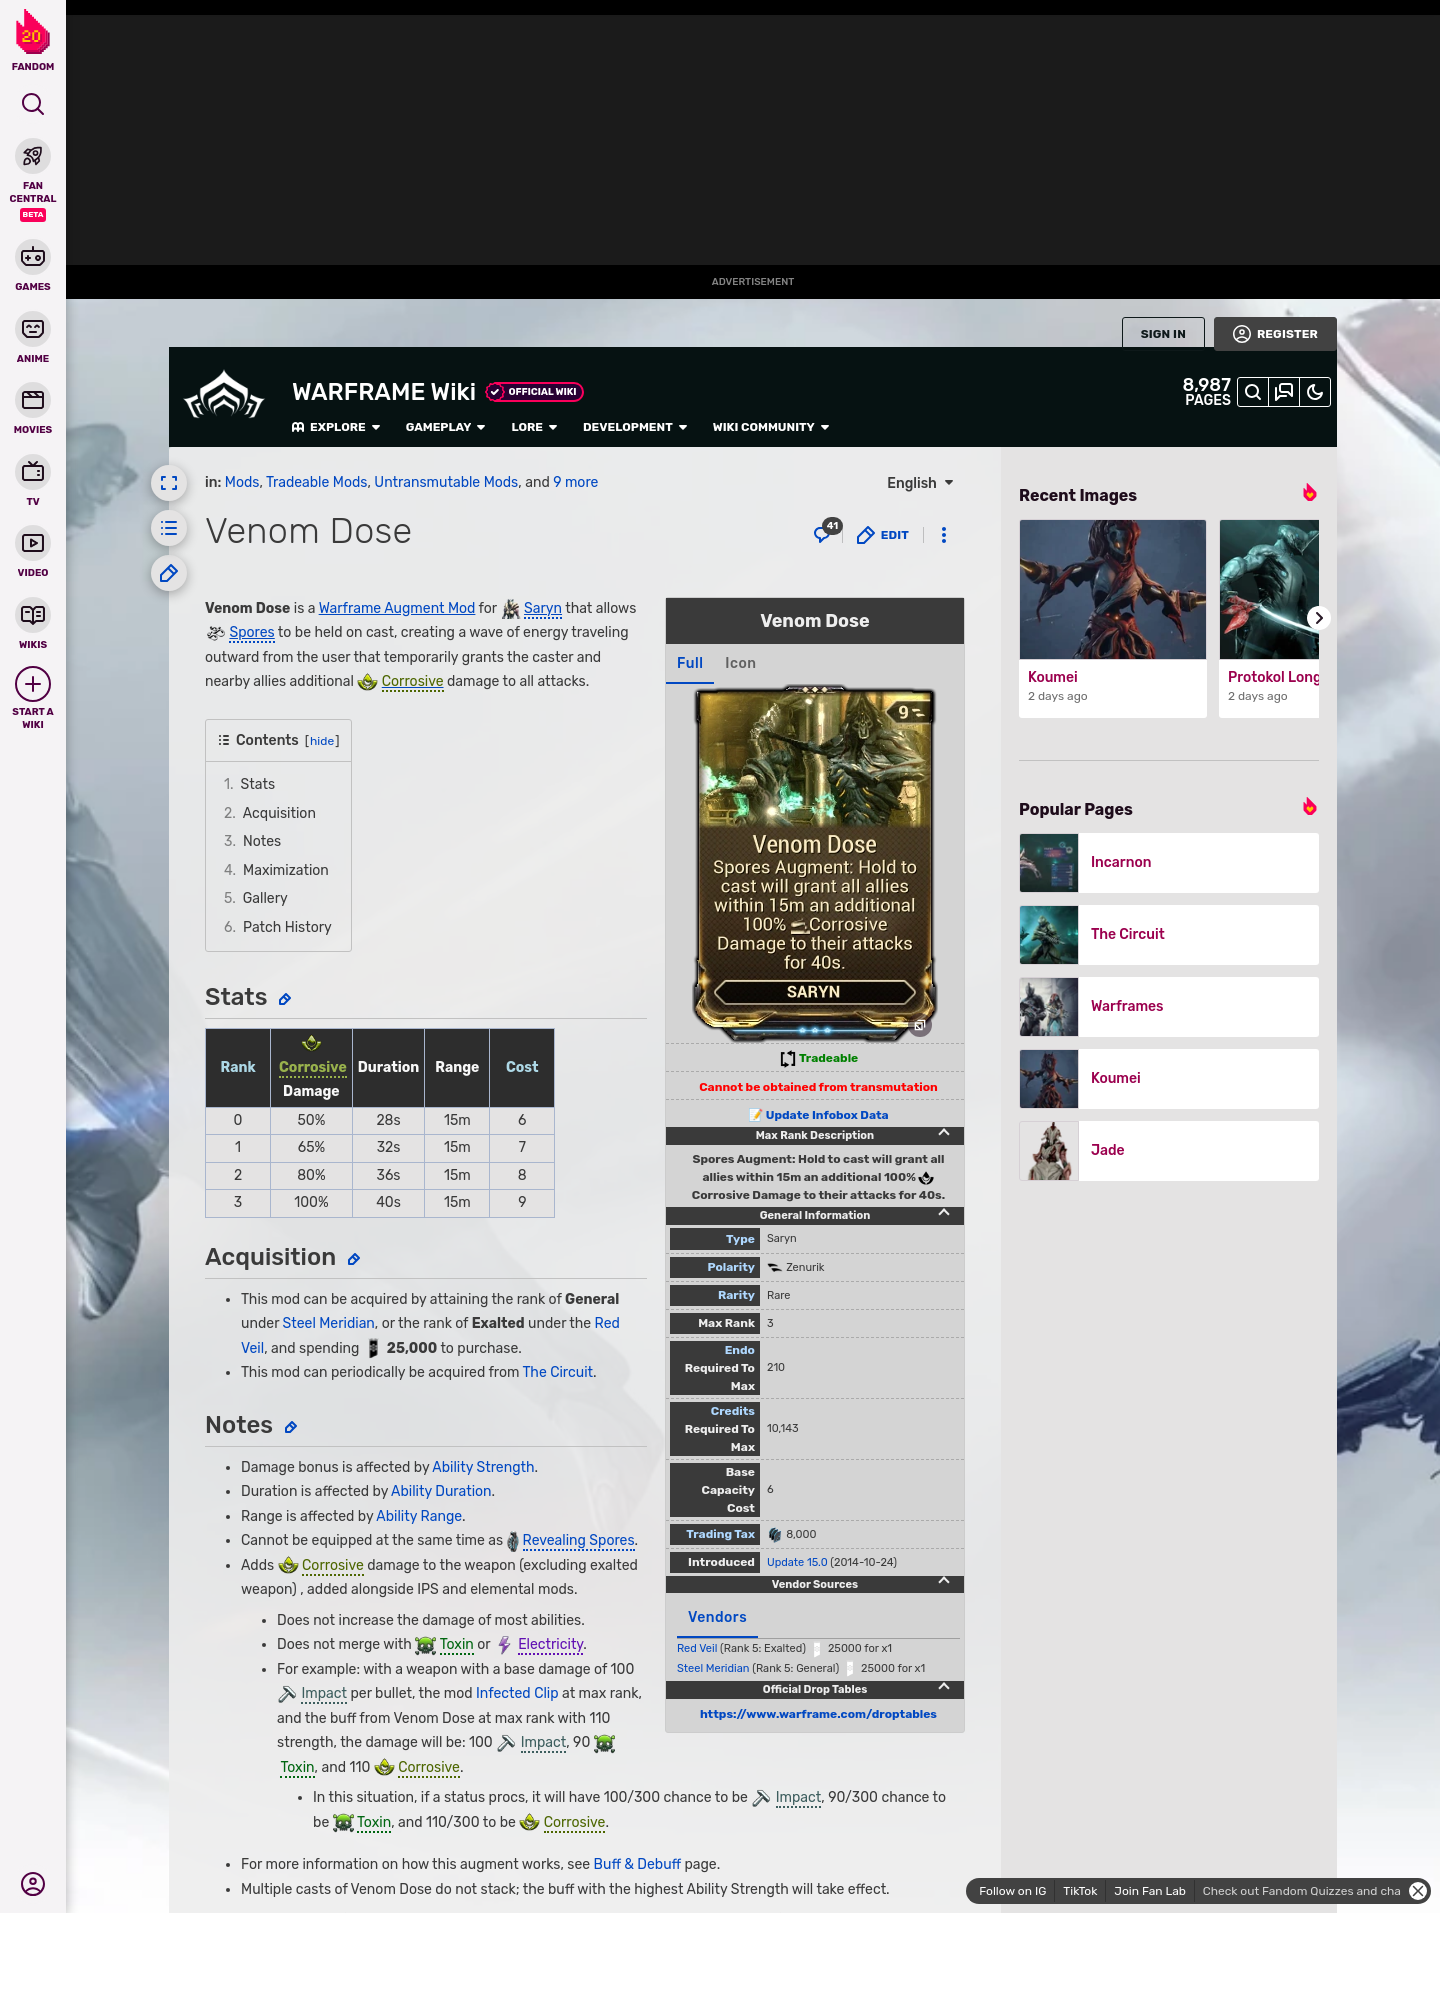This screenshot has height=2000, width=1440.
Task: Enlarge the Venom Dose mod card image
Action: coord(815,862)
